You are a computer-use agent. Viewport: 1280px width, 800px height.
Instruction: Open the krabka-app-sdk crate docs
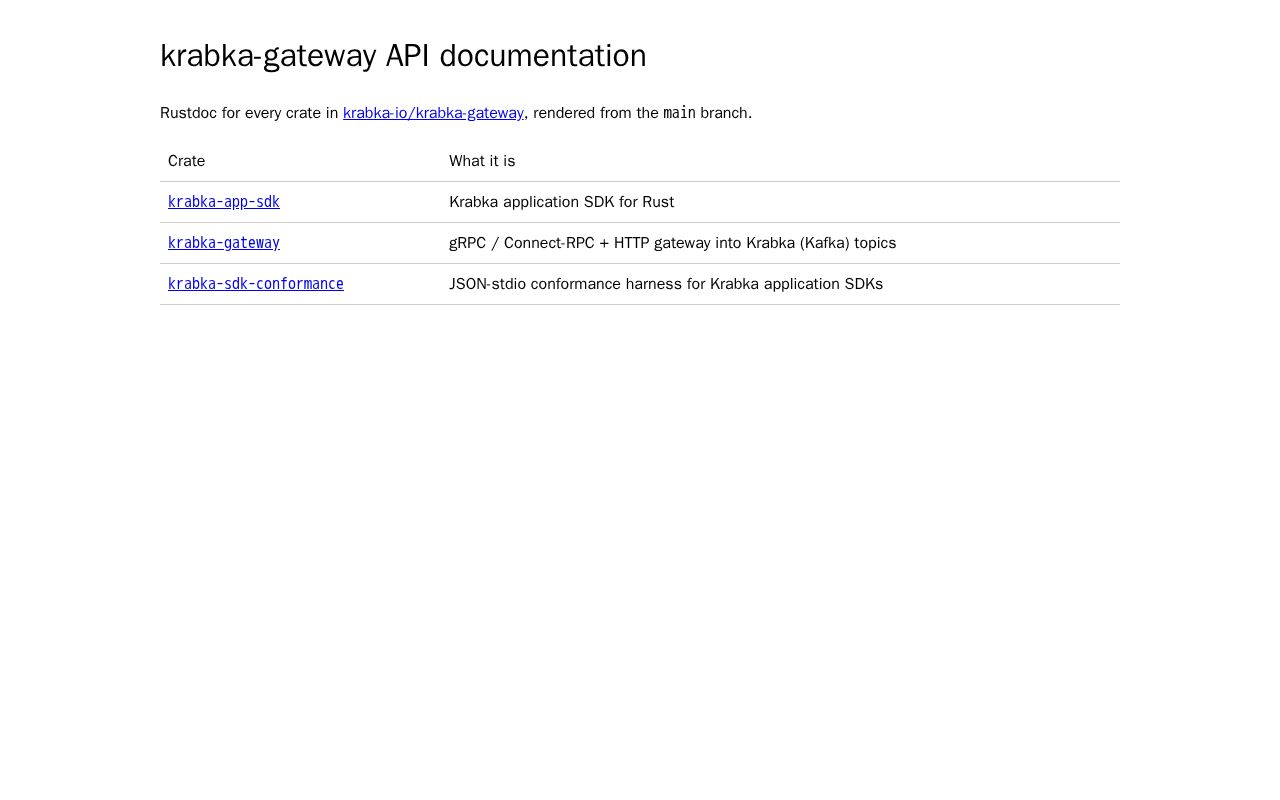coord(224,202)
